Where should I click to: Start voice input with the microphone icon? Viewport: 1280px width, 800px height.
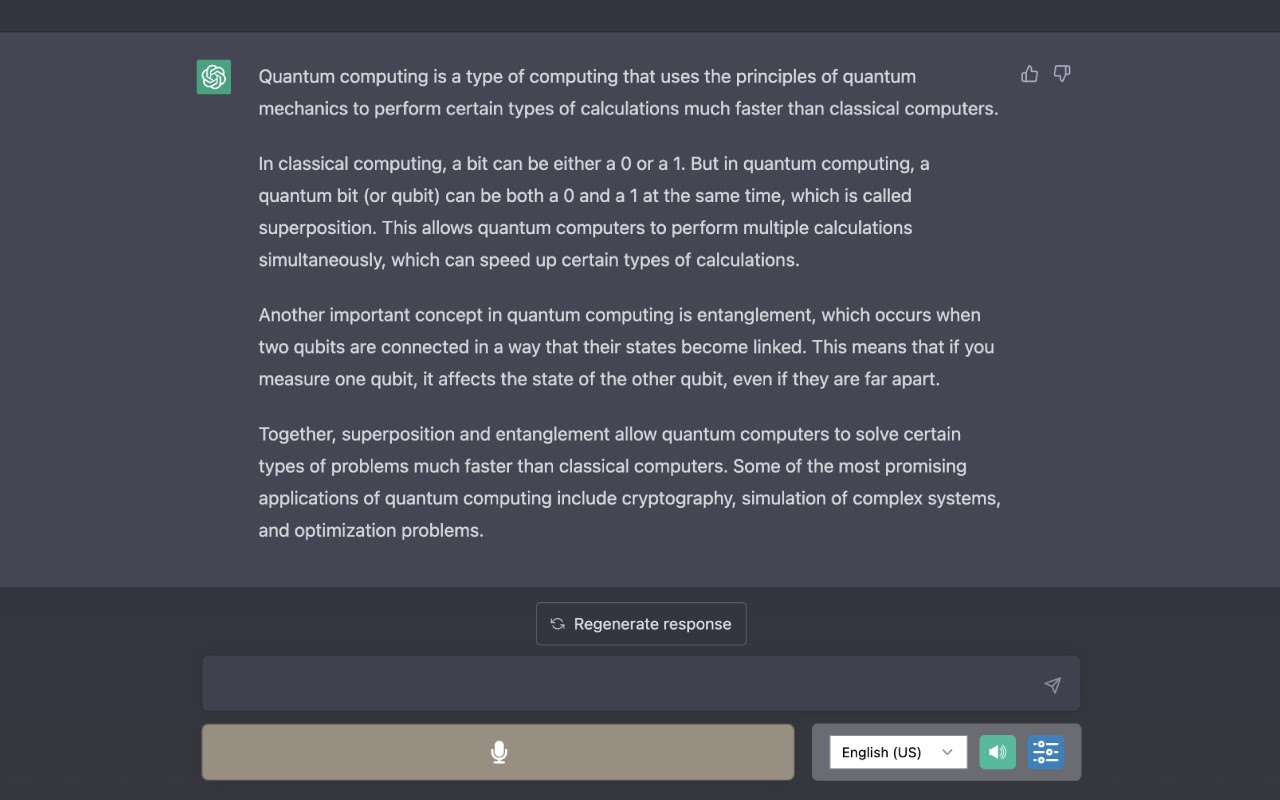[499, 752]
